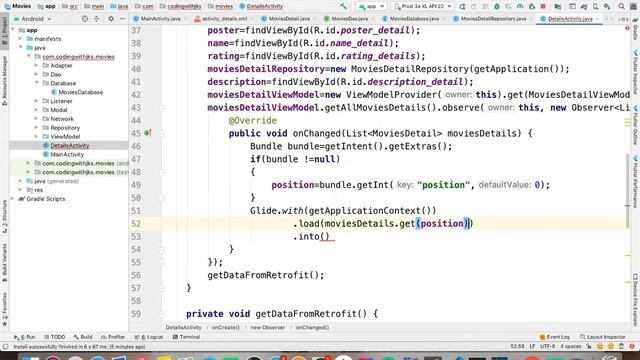640x360 pixels.
Task: Open the Run tool window
Action: tap(24, 337)
